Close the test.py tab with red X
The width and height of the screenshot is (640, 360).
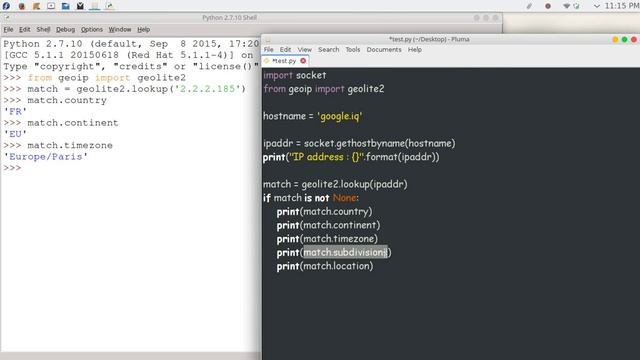pyautogui.click(x=303, y=61)
